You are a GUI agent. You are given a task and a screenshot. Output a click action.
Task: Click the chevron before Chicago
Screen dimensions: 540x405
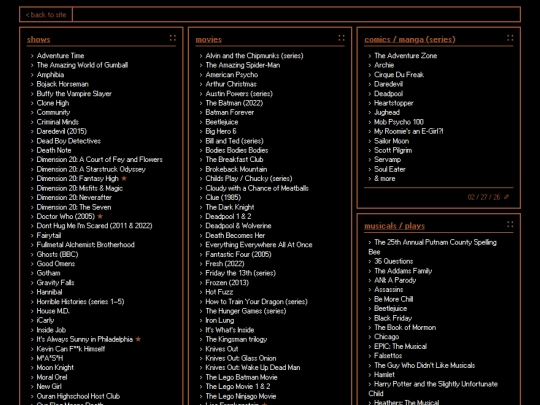[x=370, y=337]
